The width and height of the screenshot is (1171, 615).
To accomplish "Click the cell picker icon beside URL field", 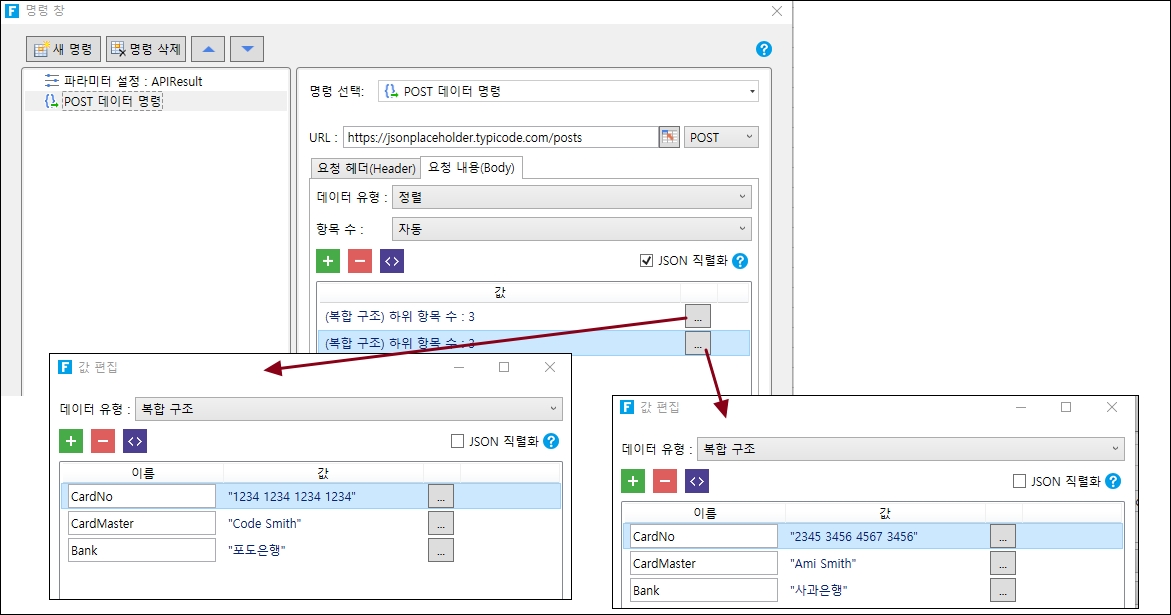I will (x=669, y=137).
